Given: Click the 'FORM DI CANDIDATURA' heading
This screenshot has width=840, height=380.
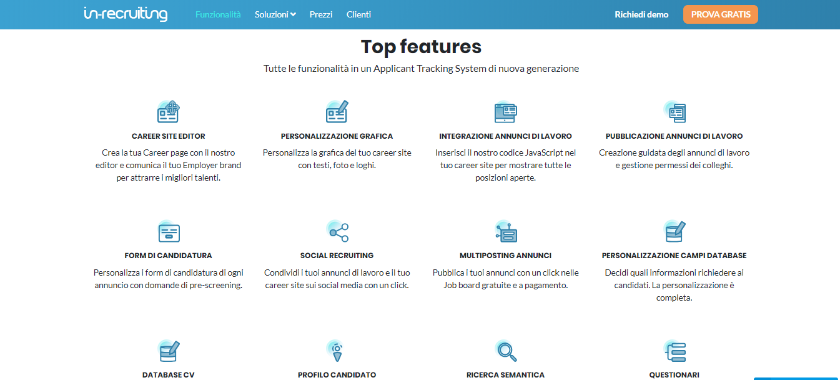Looking at the screenshot, I should pyautogui.click(x=168, y=255).
